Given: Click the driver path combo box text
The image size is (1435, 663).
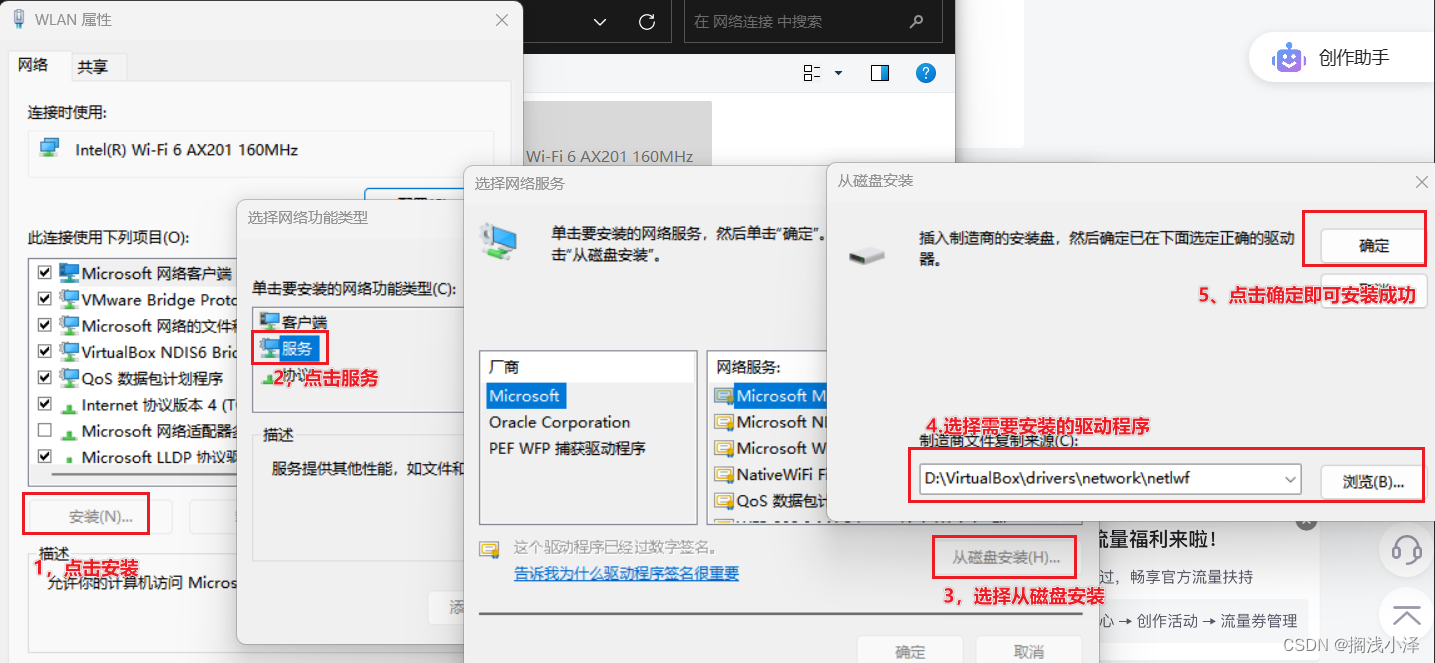Looking at the screenshot, I should click(x=1057, y=479).
